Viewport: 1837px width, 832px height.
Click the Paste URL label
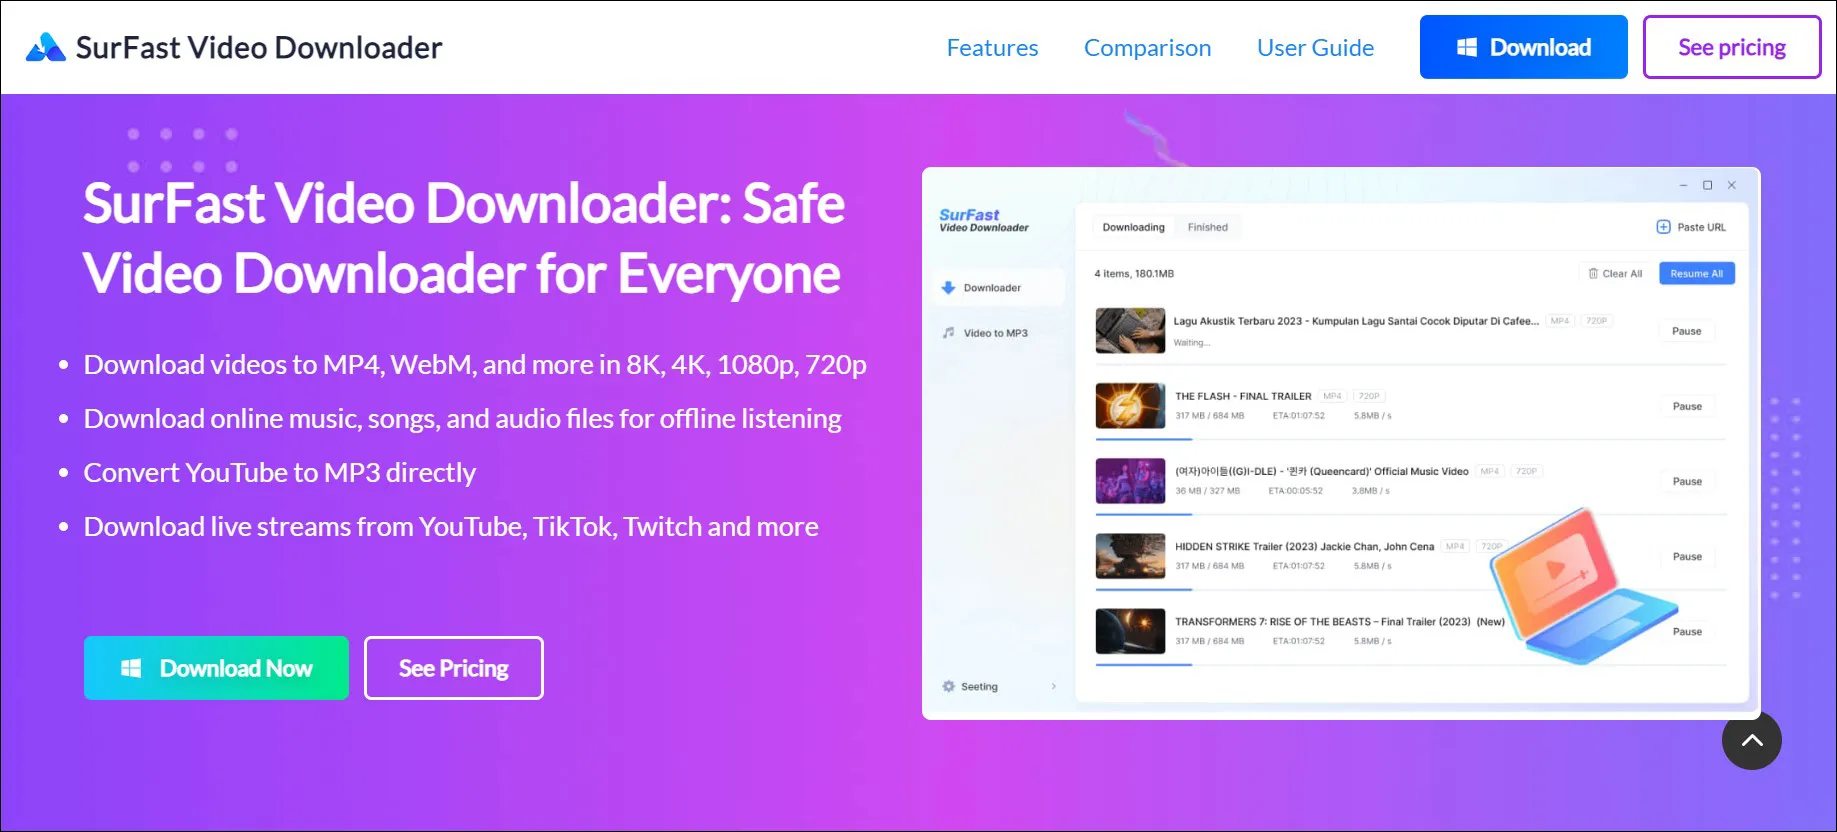(1702, 227)
